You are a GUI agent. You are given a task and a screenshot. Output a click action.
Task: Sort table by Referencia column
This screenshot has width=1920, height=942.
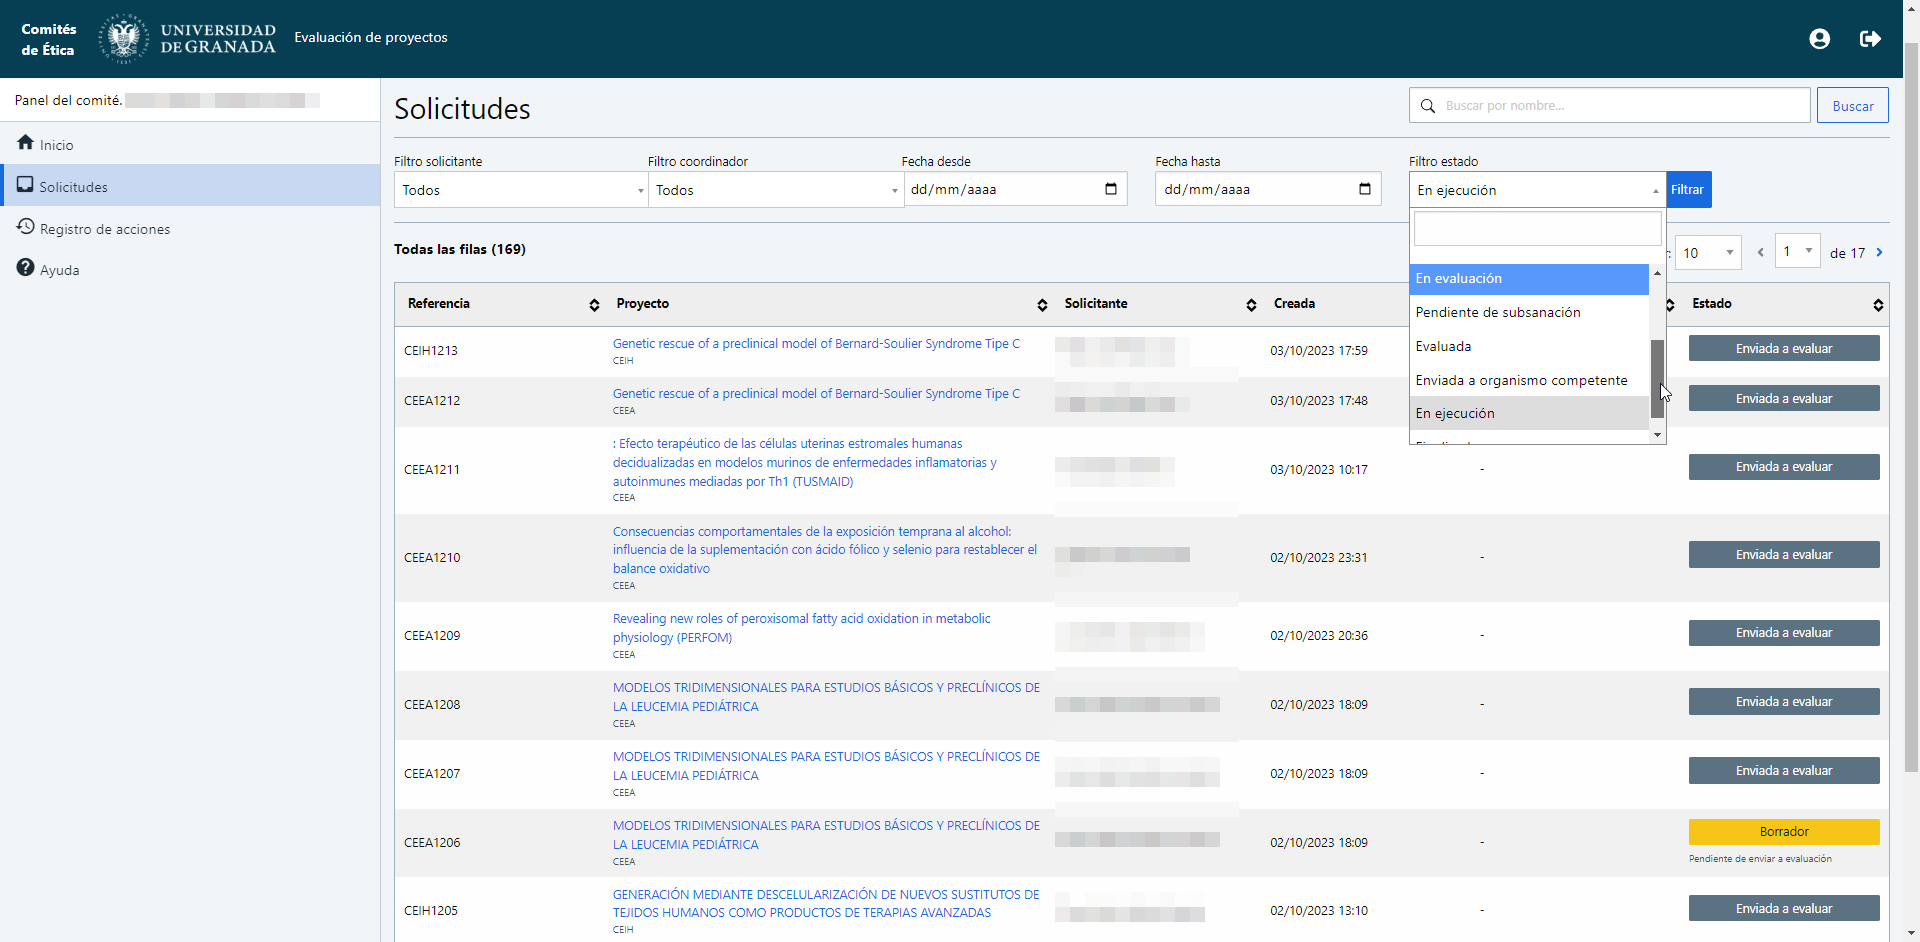click(594, 305)
